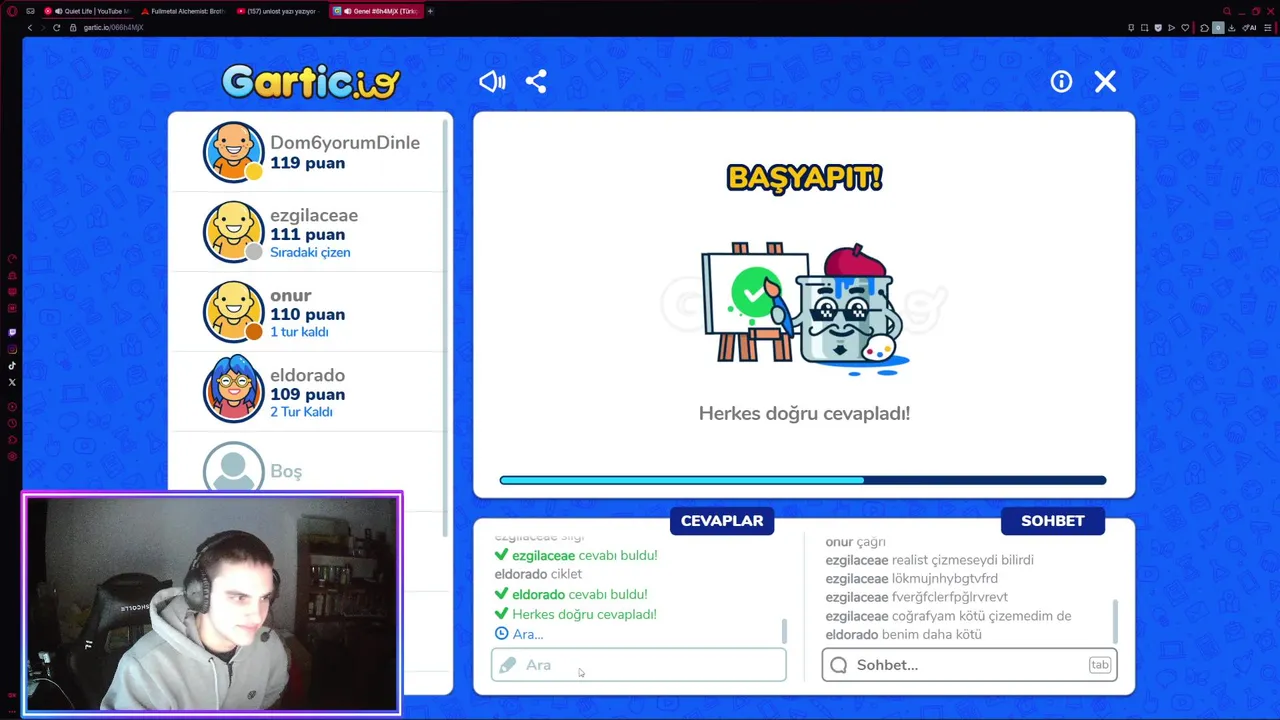Click '2 Tur Kaldı' under eldorado
This screenshot has width=1280, height=720.
[x=301, y=412]
